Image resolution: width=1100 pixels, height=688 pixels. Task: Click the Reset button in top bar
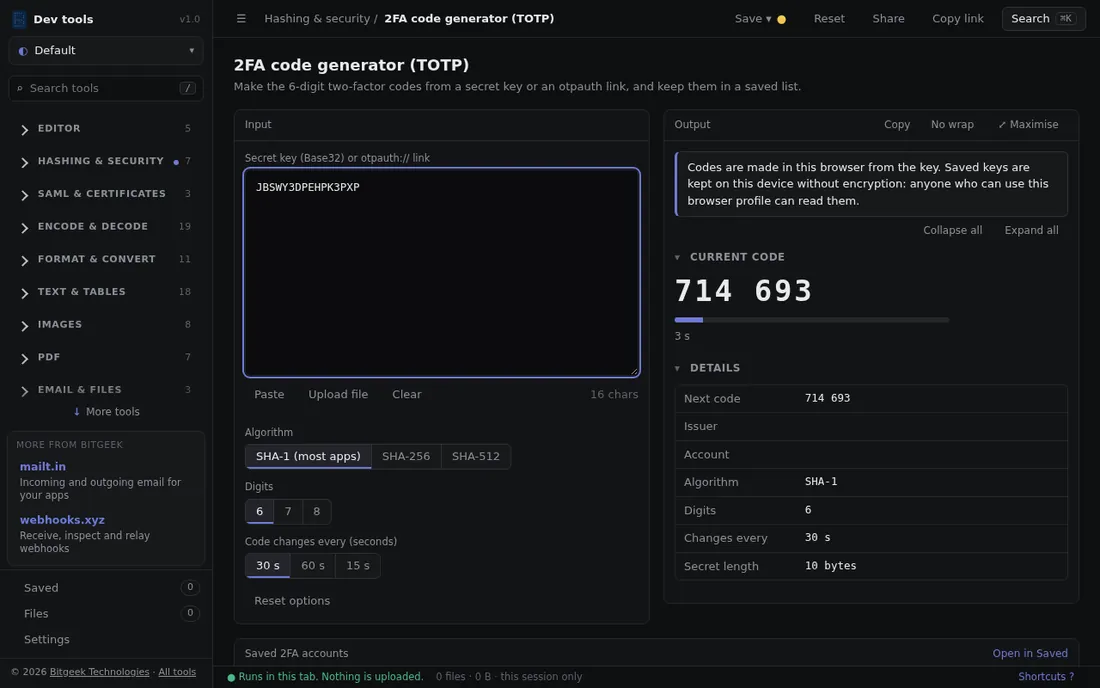pos(829,19)
